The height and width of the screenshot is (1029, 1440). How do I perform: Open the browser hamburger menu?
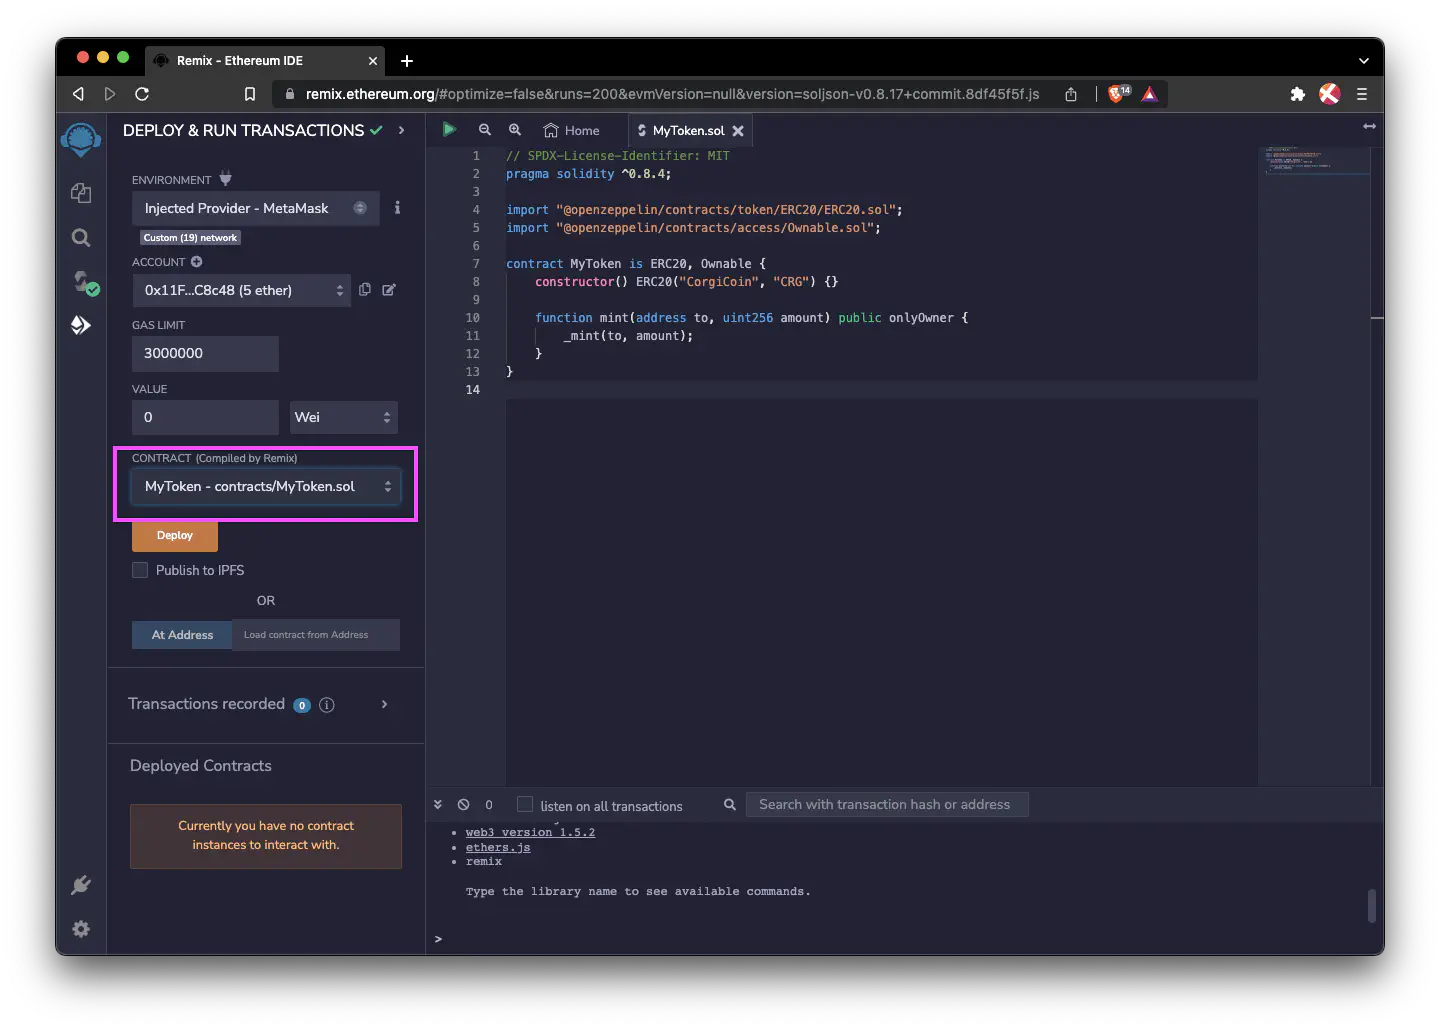tap(1361, 94)
